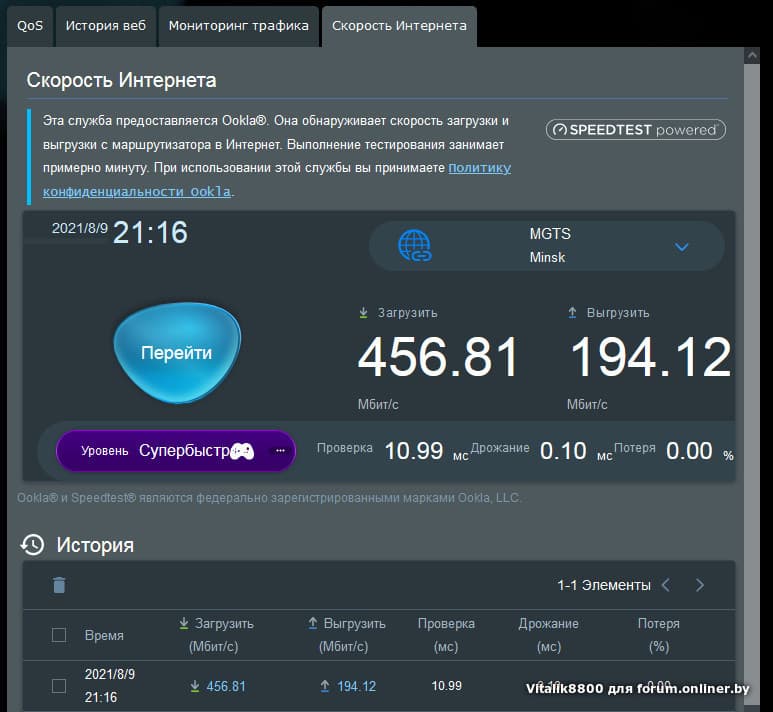
Task: Click the gamepad icon in level badge
Action: click(x=242, y=451)
